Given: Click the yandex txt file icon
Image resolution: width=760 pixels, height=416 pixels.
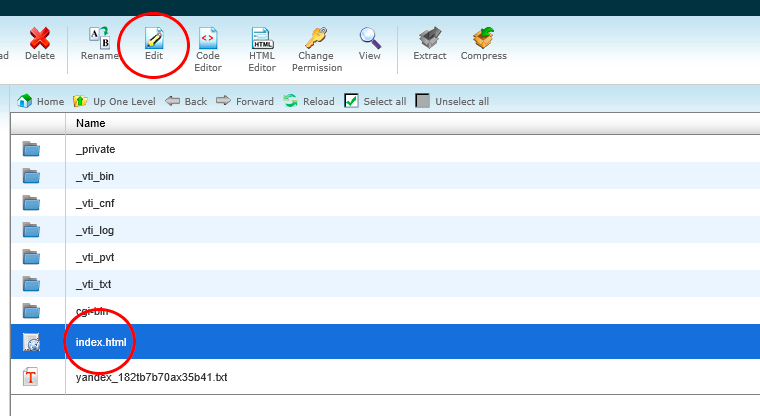Looking at the screenshot, I should click(31, 377).
